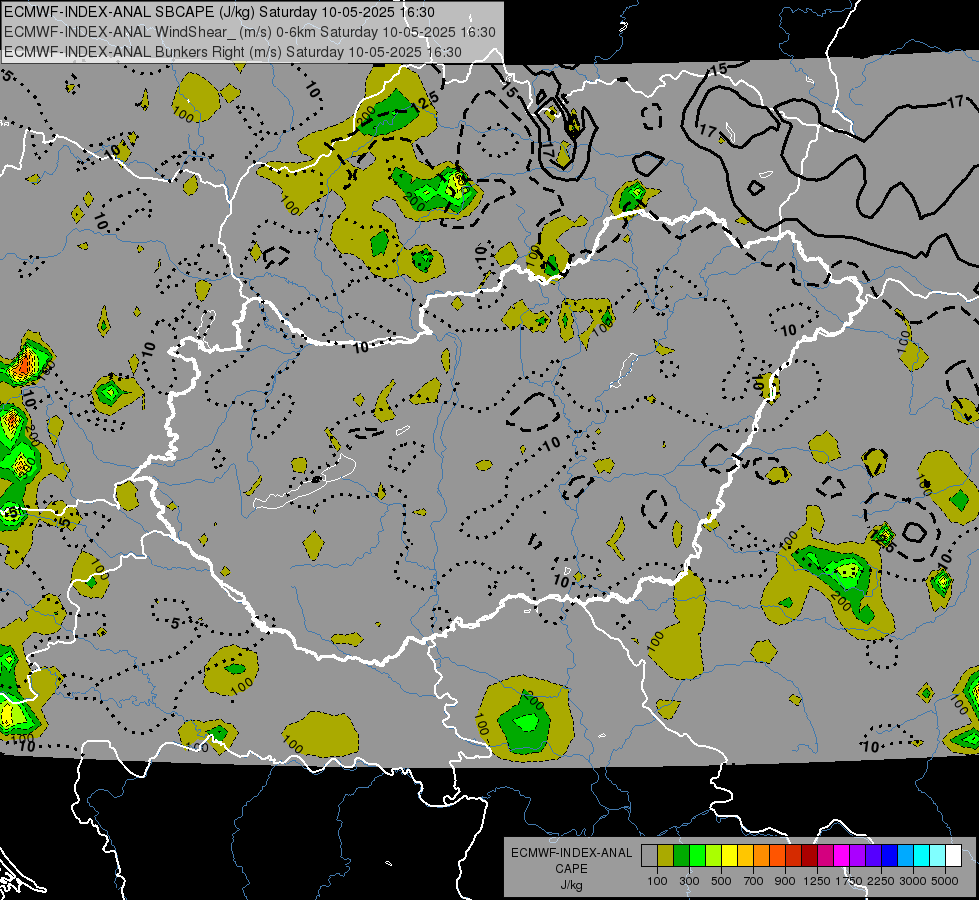The width and height of the screenshot is (979, 900).
Task: Click the legend tick label 1250
Action: (817, 881)
